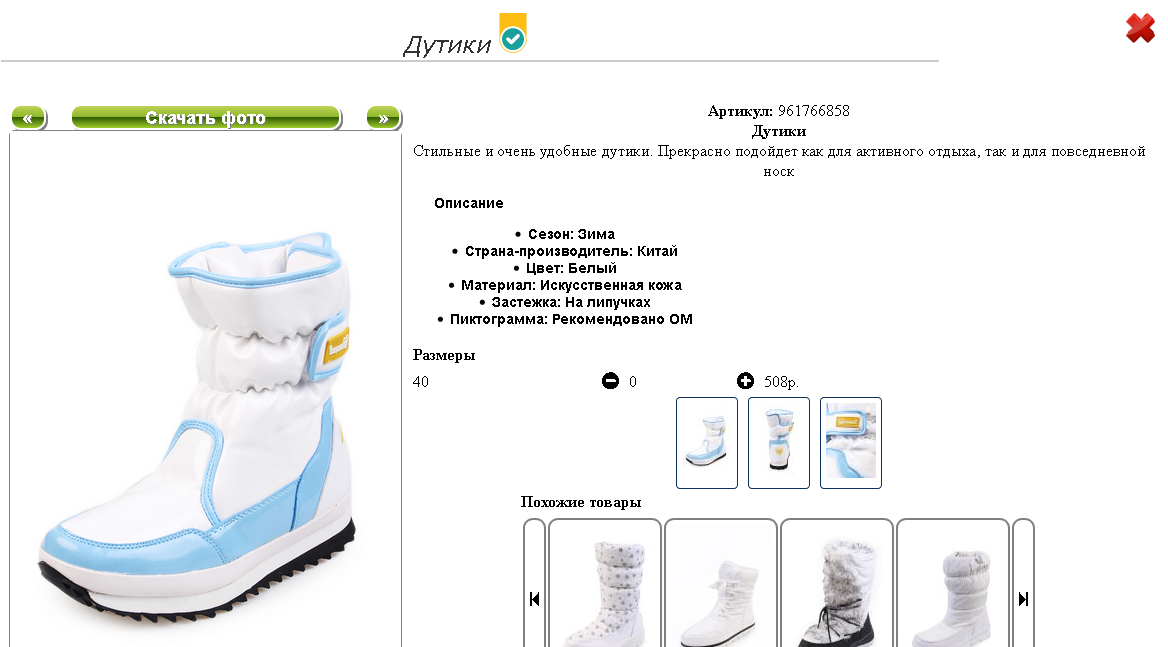Open similar product fur boot with black sole
Screen dimensions: 1168x647
pyautogui.click(x=837, y=584)
